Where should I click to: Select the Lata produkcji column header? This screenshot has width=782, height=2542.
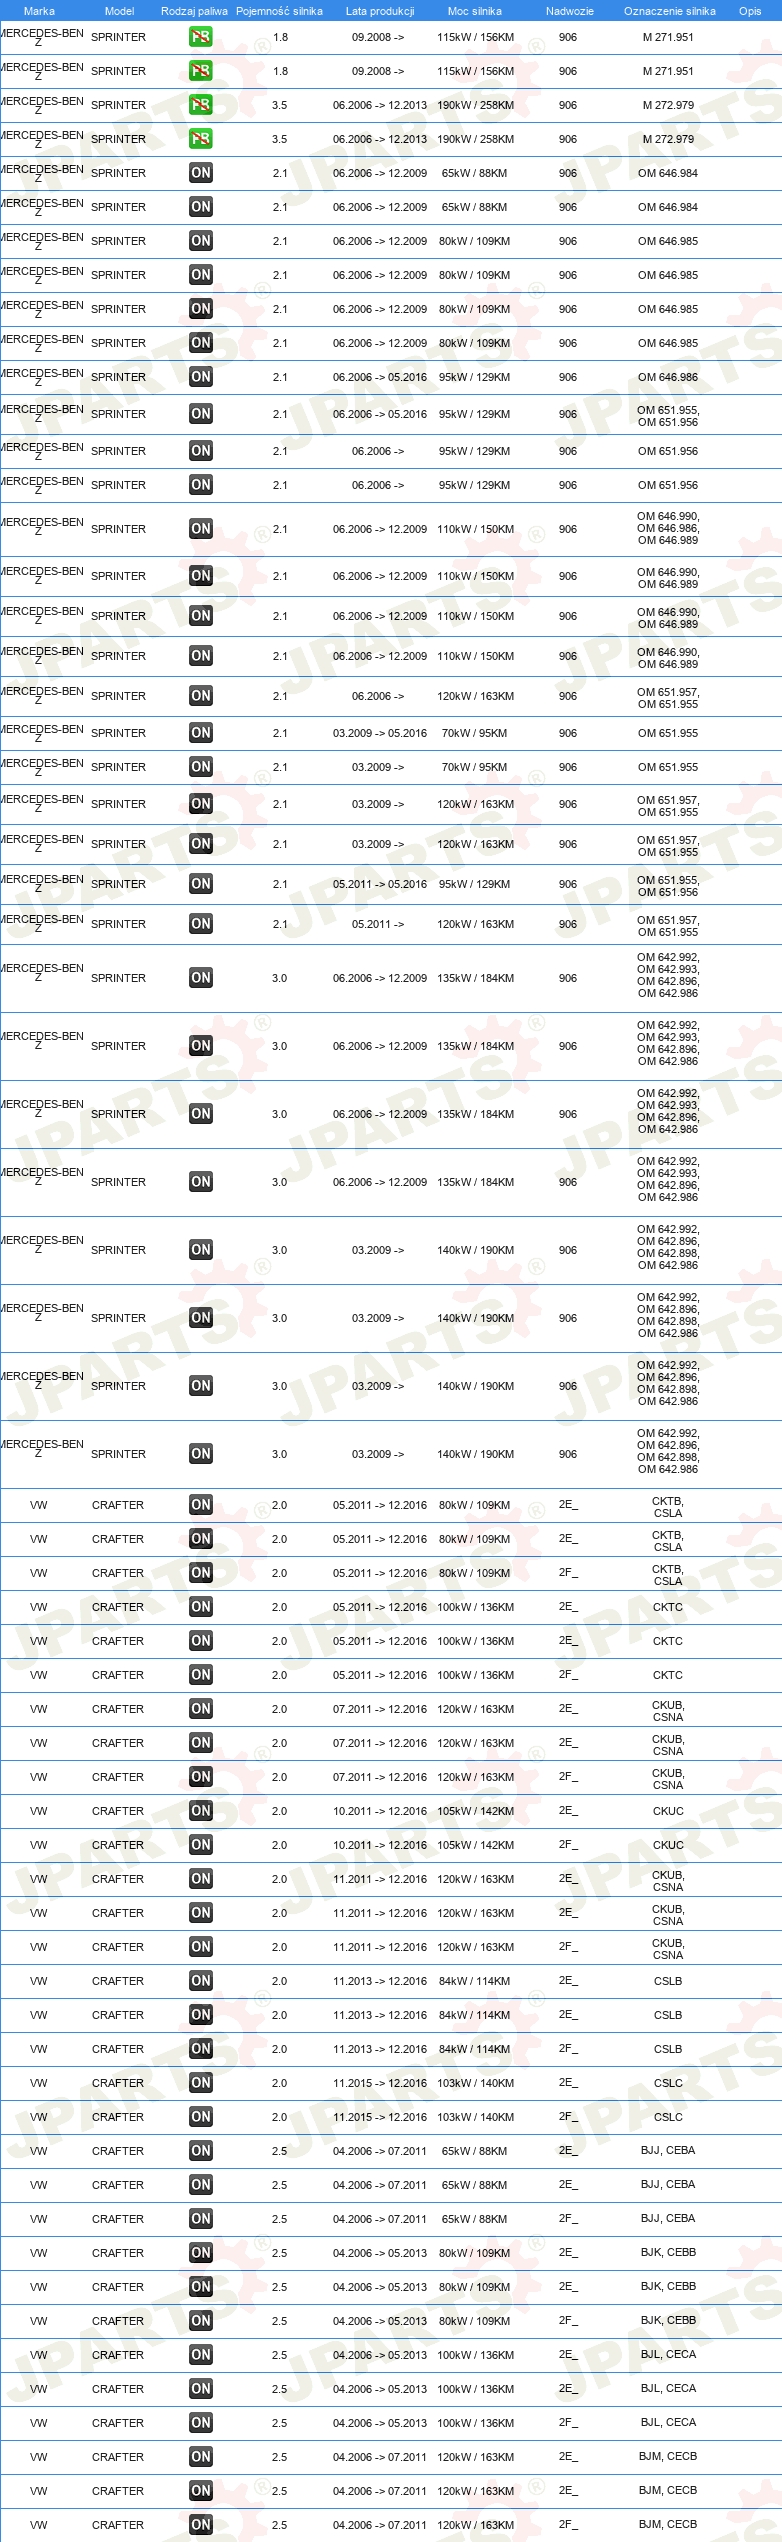click(x=380, y=11)
